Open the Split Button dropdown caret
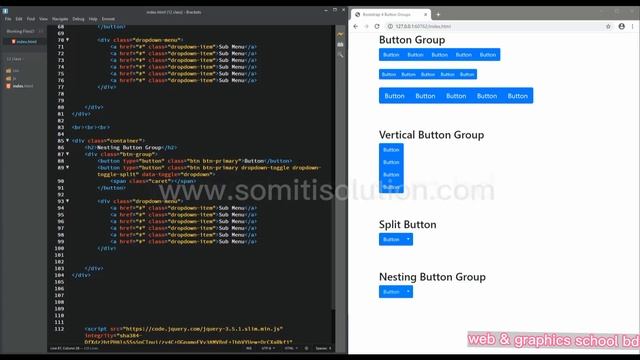This screenshot has height=360, width=640. 408,240
